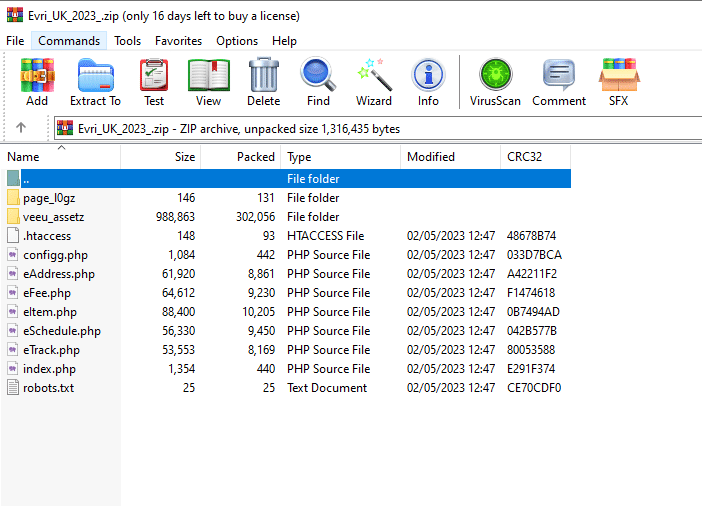702x506 pixels.
Task: Launch the Wizard tool
Action: (373, 81)
